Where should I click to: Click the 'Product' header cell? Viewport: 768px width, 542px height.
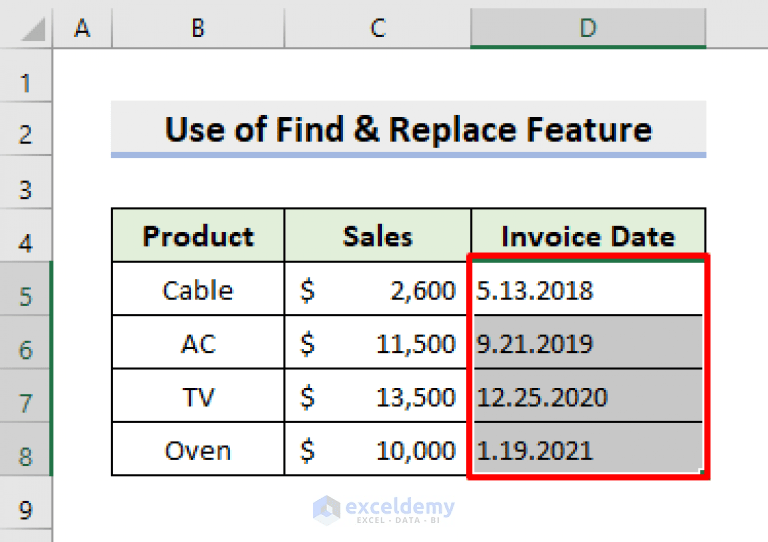click(198, 236)
